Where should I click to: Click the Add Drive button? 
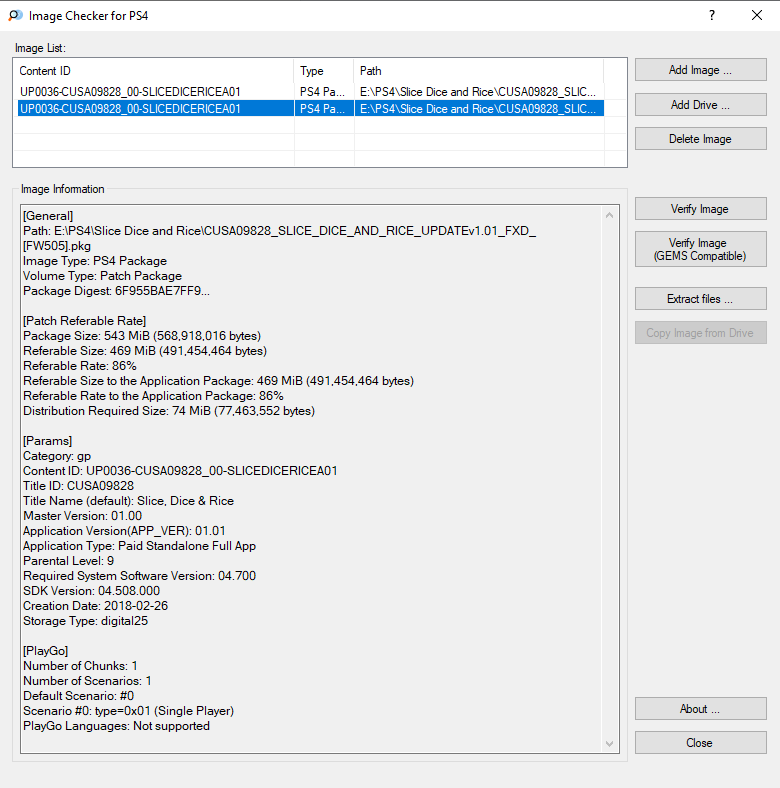pyautogui.click(x=701, y=105)
